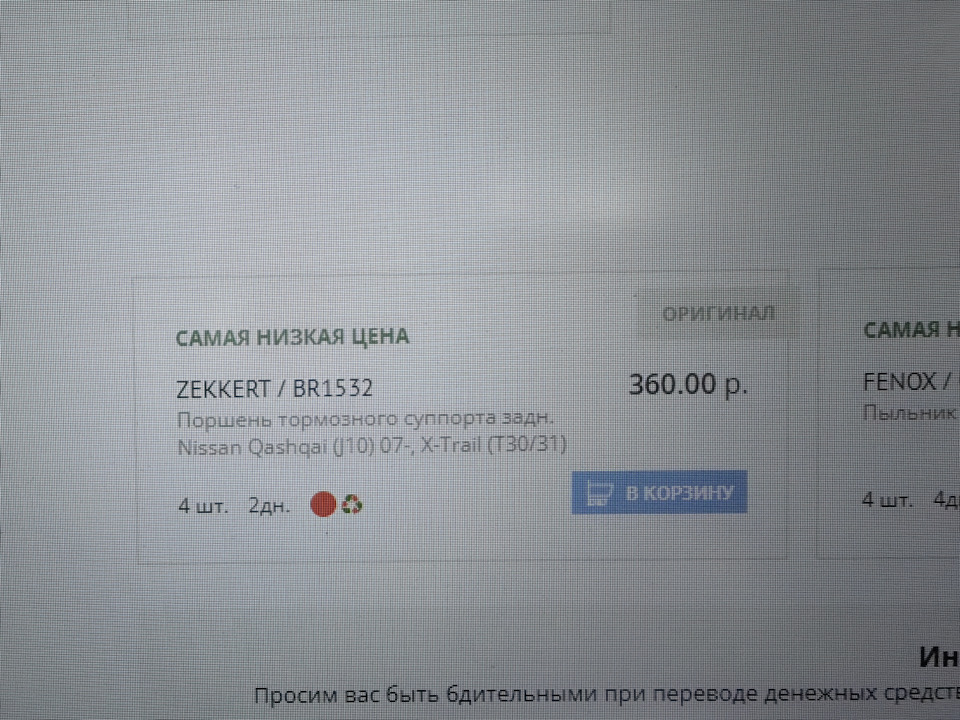Click the shopping cart icon in blue button
The width and height of the screenshot is (960, 720).
point(599,493)
